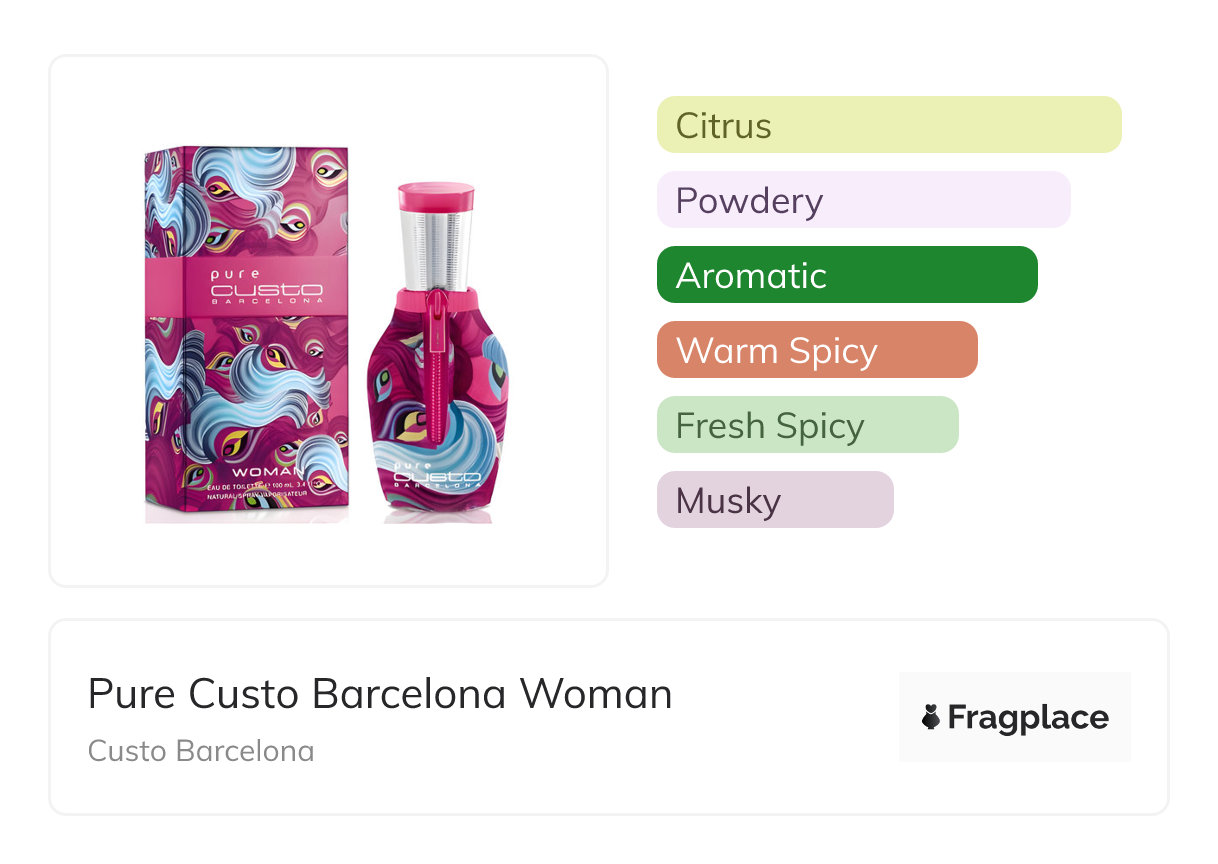
Task: Click the Custo Barcelona brand link
Action: pos(201,750)
